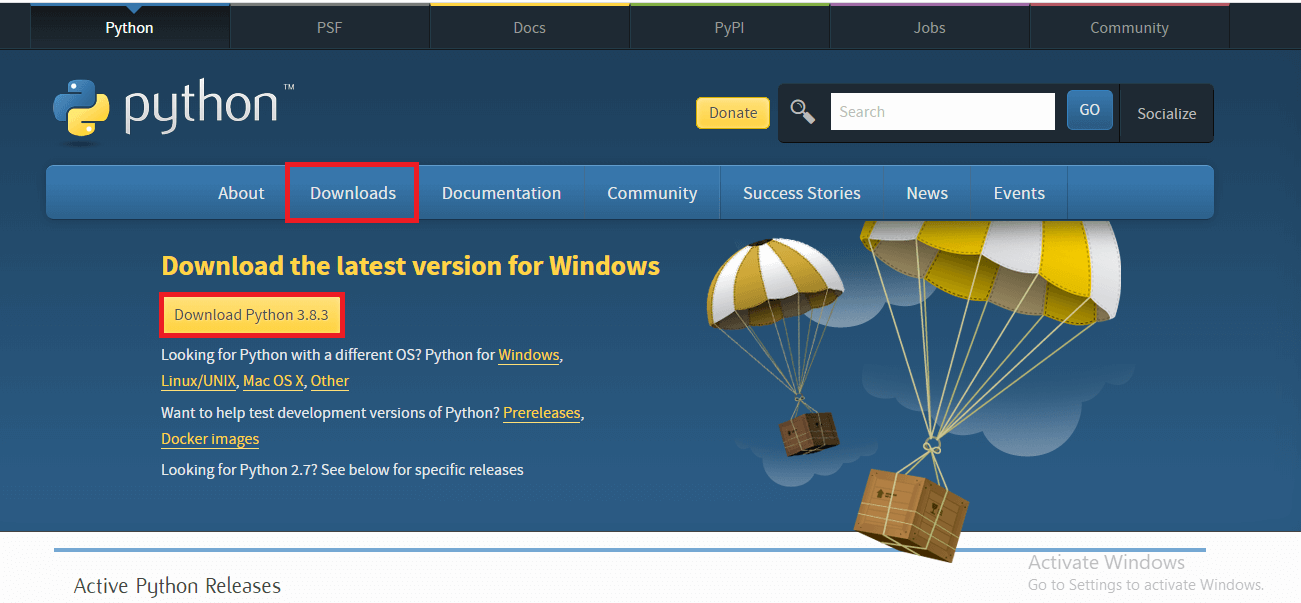Open the Downloads menu item
This screenshot has width=1301, height=603.
coord(353,193)
